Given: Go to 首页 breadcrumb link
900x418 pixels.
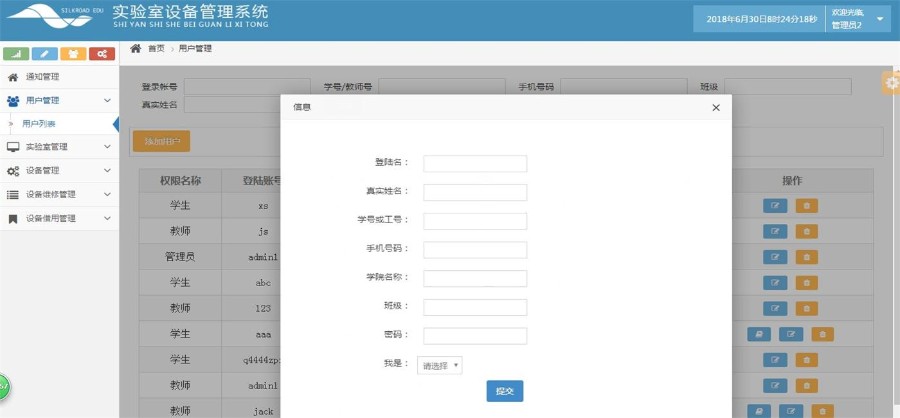Looking at the screenshot, I should 156,49.
